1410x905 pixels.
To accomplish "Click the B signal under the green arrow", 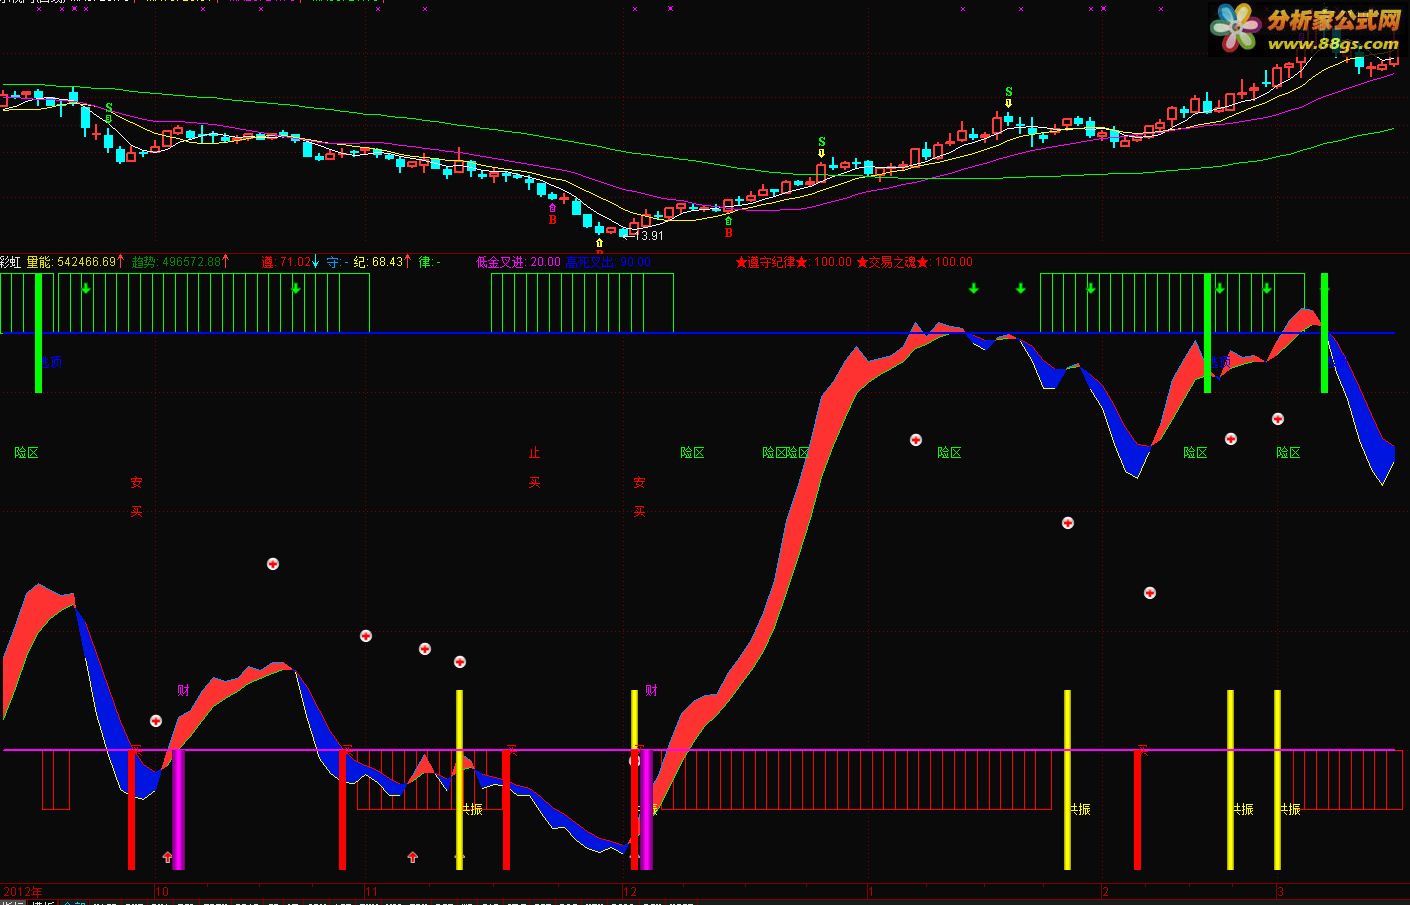I will pyautogui.click(x=728, y=232).
